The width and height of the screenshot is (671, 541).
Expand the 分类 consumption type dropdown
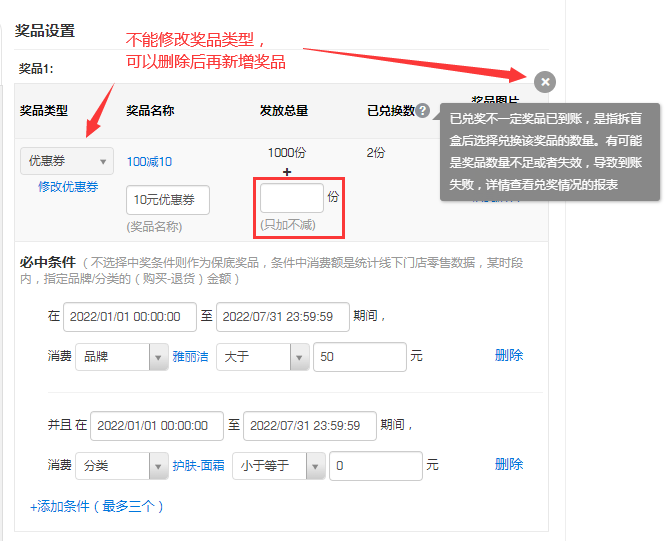[121, 465]
